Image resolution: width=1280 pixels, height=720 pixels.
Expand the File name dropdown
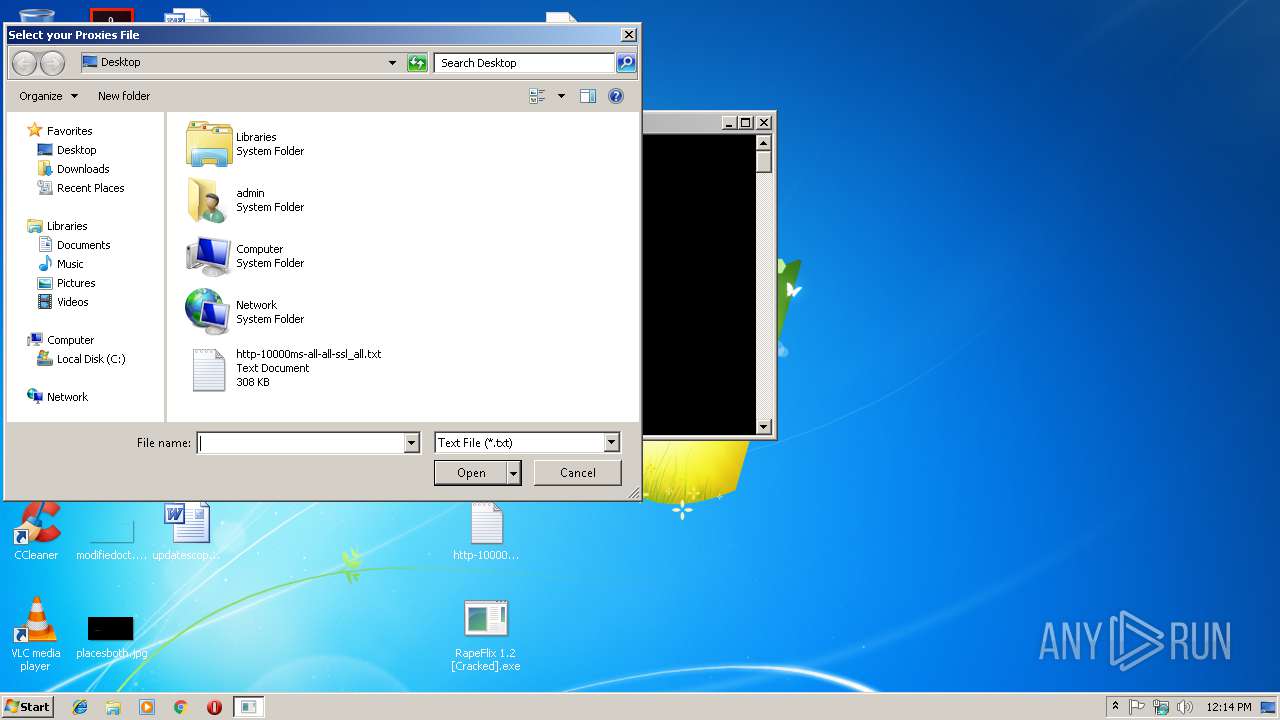pyautogui.click(x=411, y=443)
